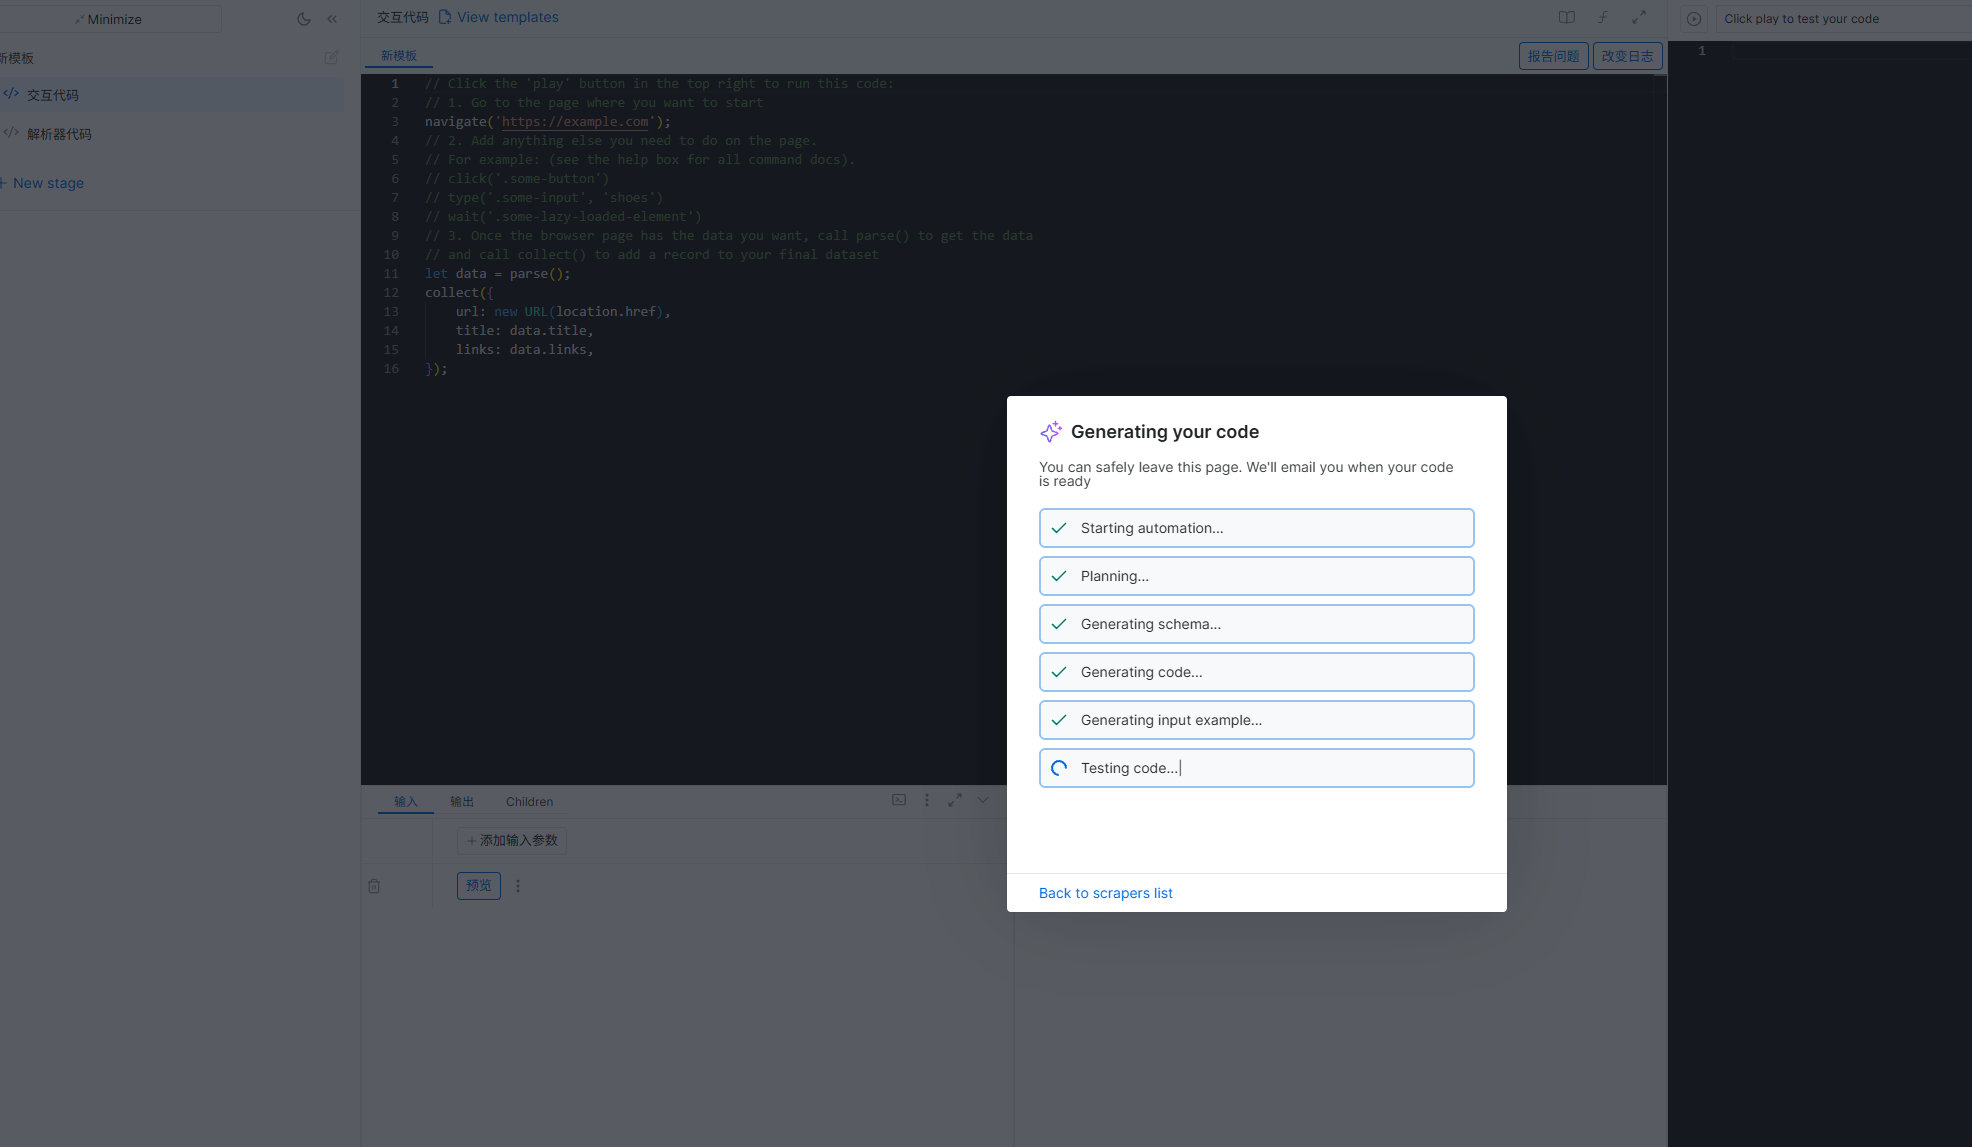Open more options beside 预览 button
Image resolution: width=1972 pixels, height=1147 pixels.
518,886
